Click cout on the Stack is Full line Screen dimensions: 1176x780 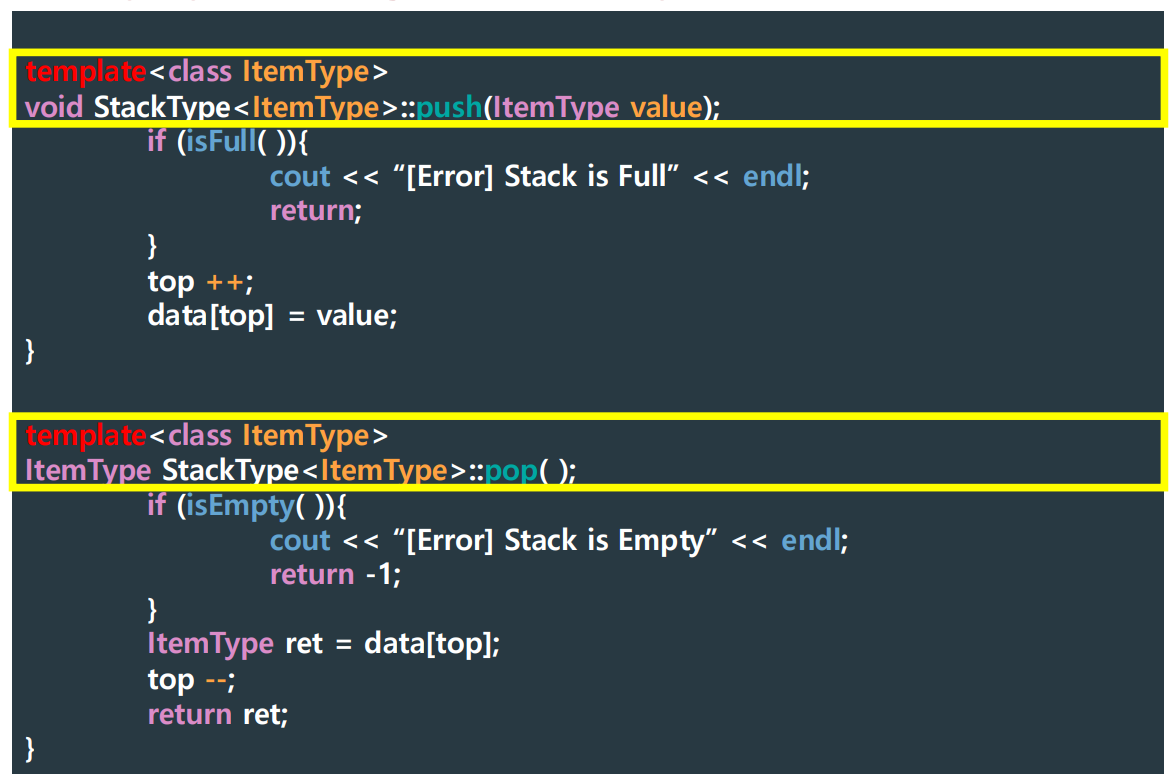pyautogui.click(x=300, y=177)
